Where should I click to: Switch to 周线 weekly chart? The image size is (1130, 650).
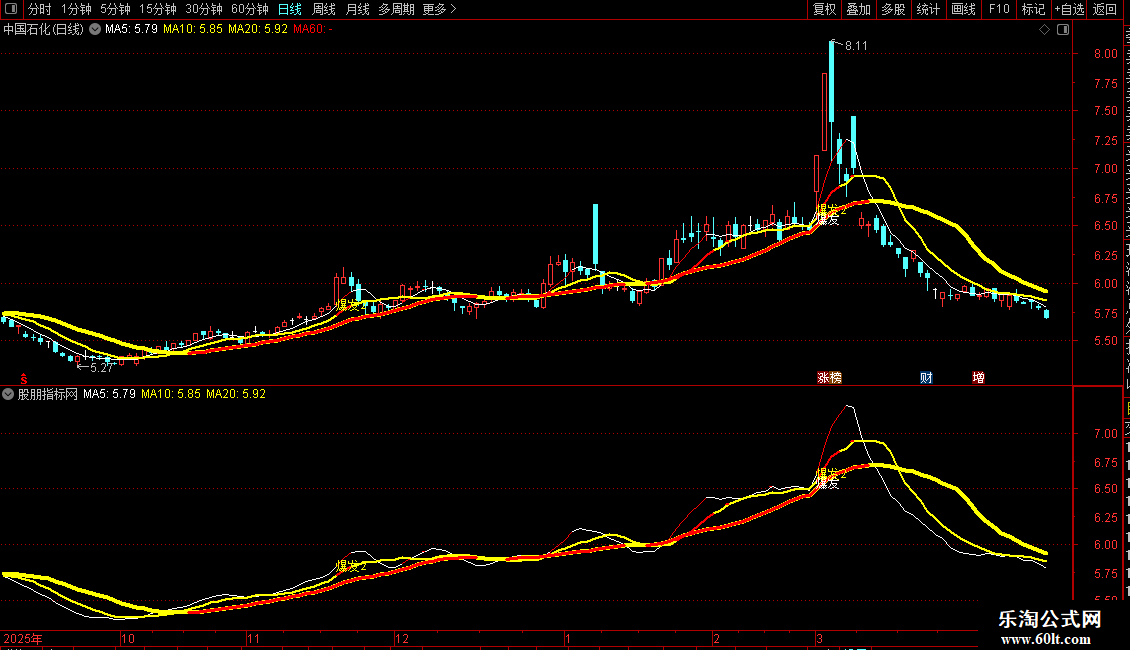[324, 9]
